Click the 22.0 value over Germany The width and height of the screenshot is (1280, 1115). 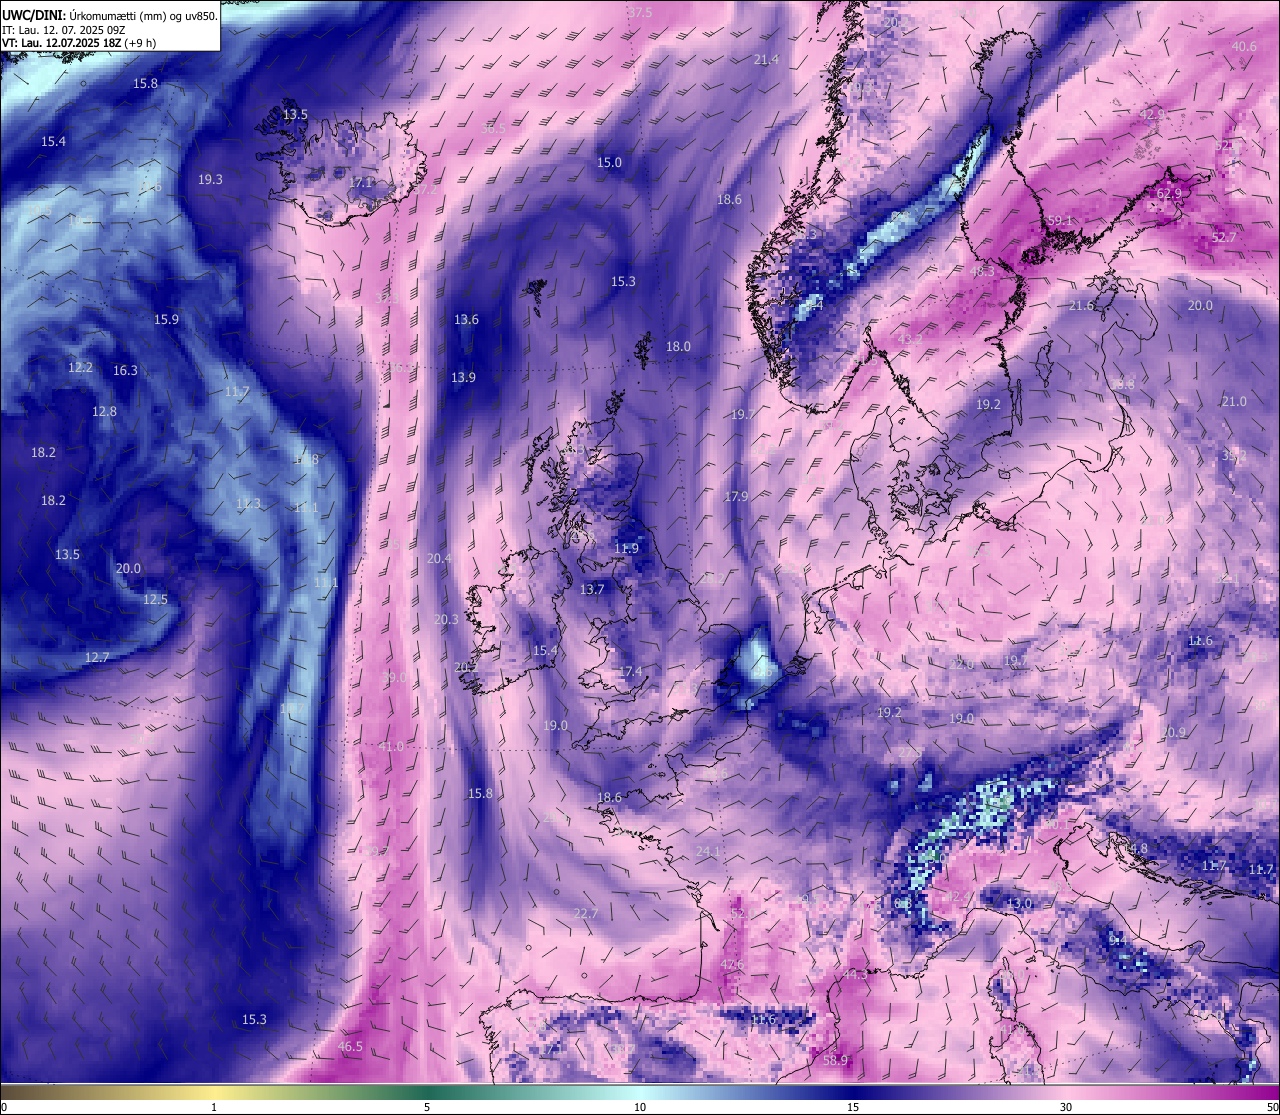[x=961, y=665]
